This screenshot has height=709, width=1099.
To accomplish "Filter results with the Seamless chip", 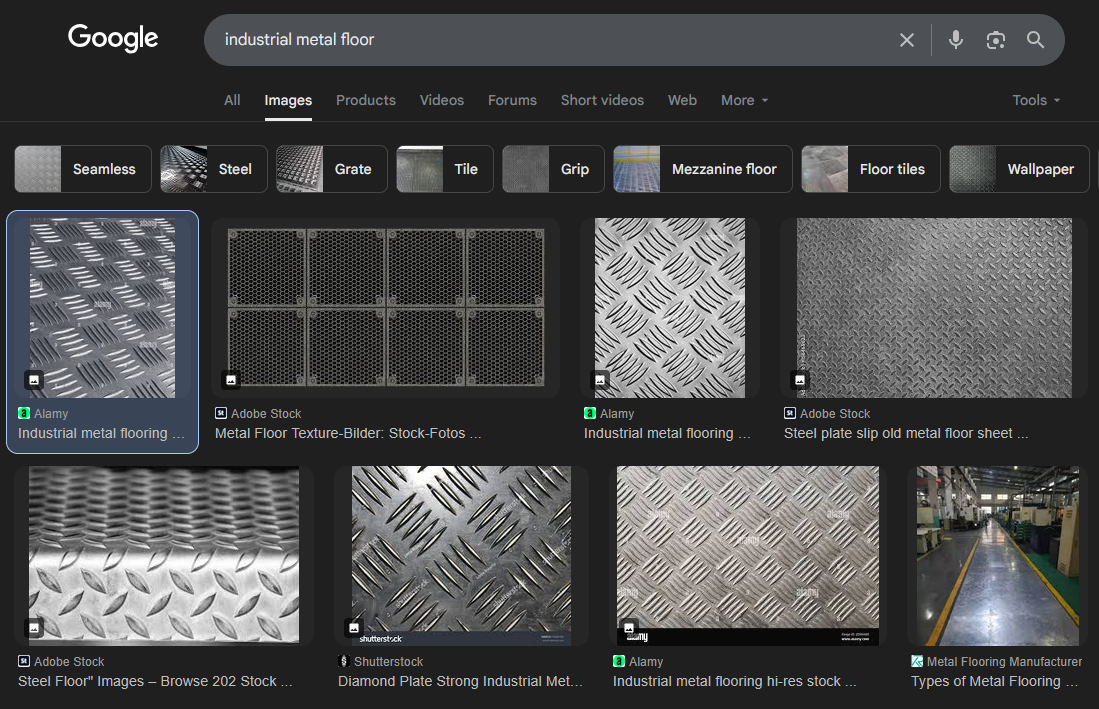I will click(83, 169).
